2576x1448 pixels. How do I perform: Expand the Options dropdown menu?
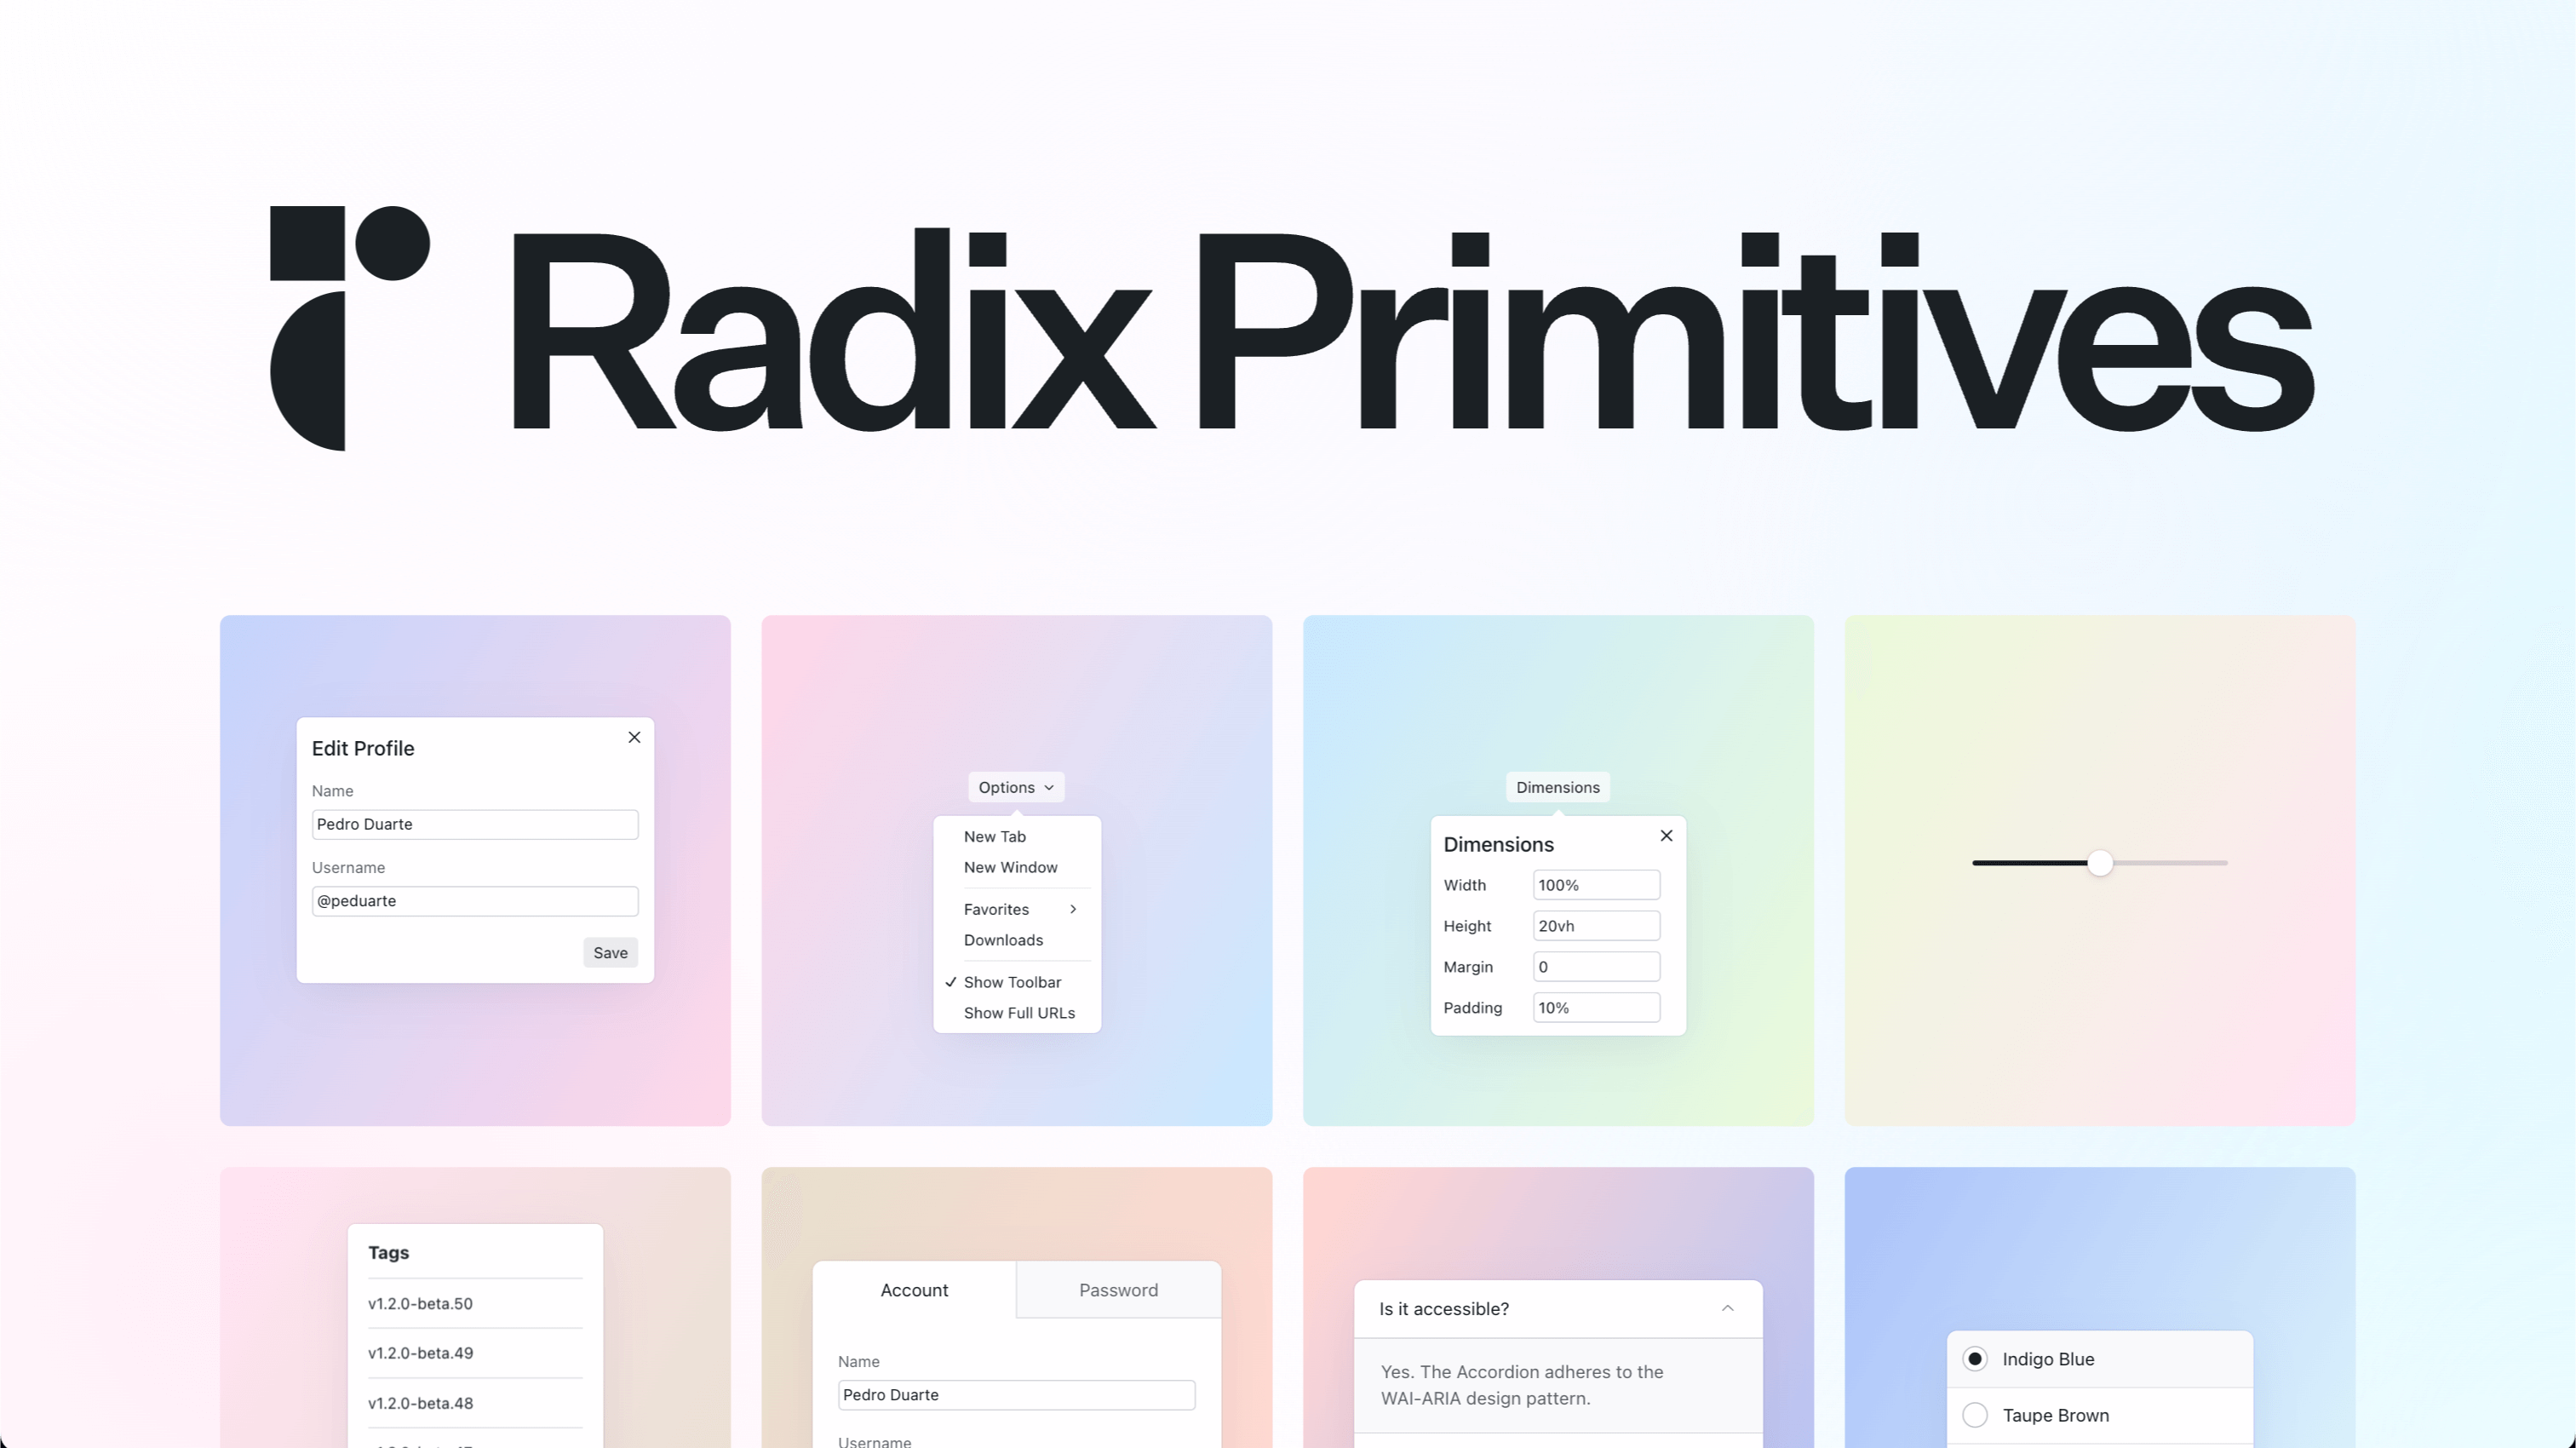click(x=1016, y=786)
